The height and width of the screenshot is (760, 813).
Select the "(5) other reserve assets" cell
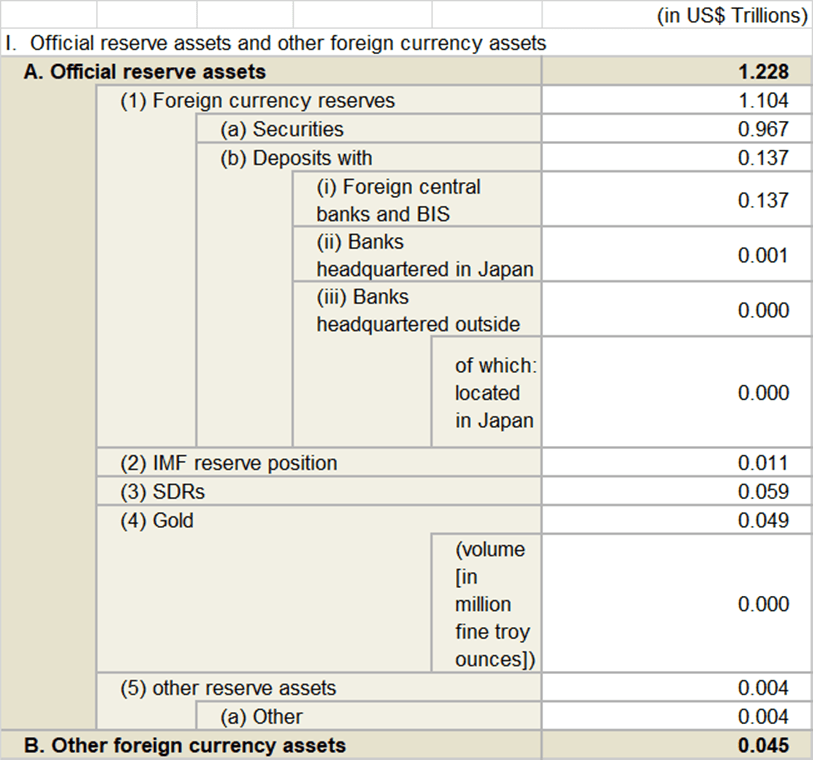pyautogui.click(x=228, y=688)
